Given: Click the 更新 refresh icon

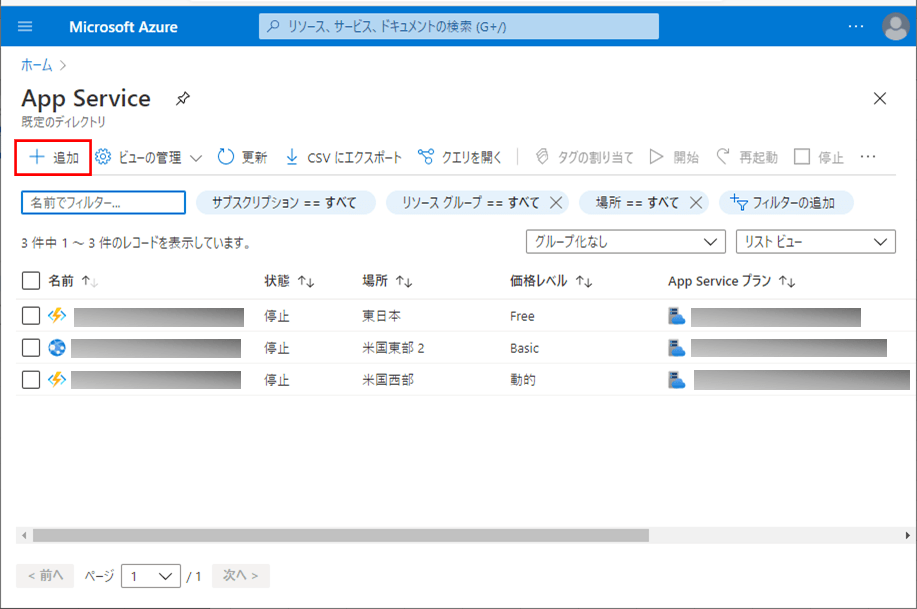Looking at the screenshot, I should tap(226, 157).
